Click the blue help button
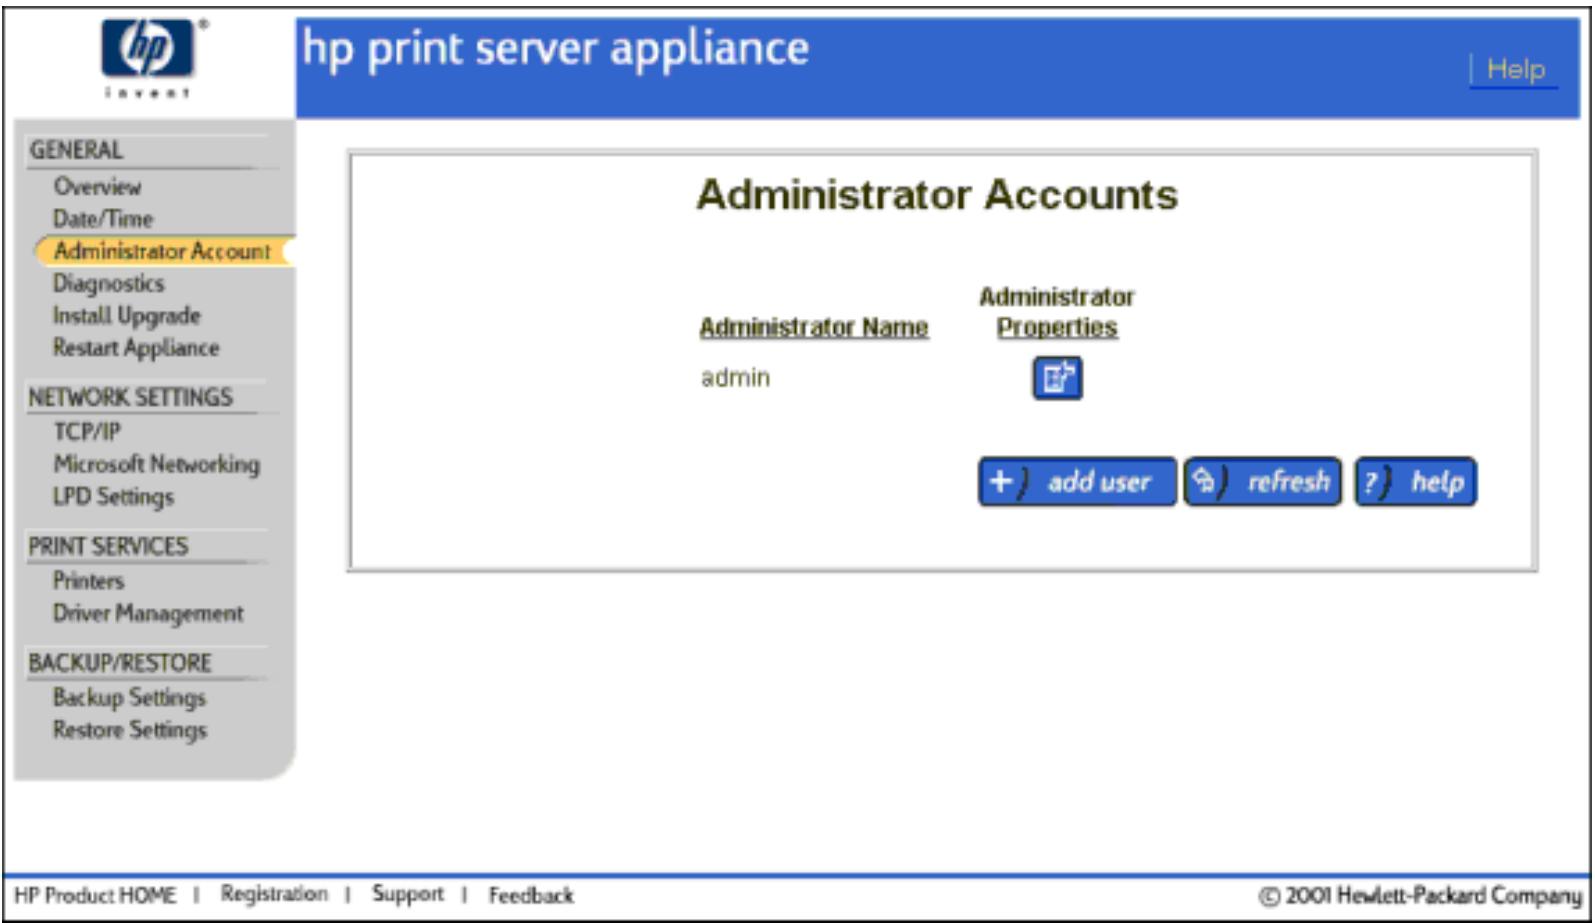The image size is (1595, 923). [x=1415, y=482]
